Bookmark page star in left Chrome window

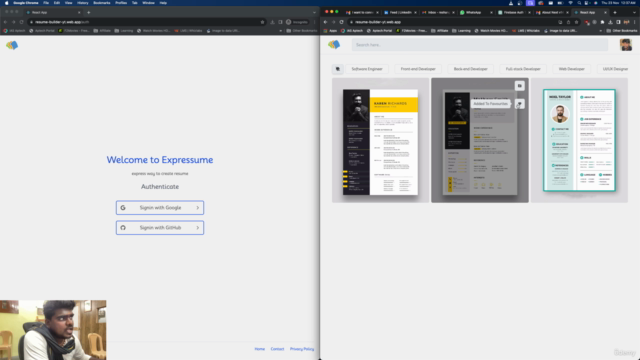click(262, 22)
